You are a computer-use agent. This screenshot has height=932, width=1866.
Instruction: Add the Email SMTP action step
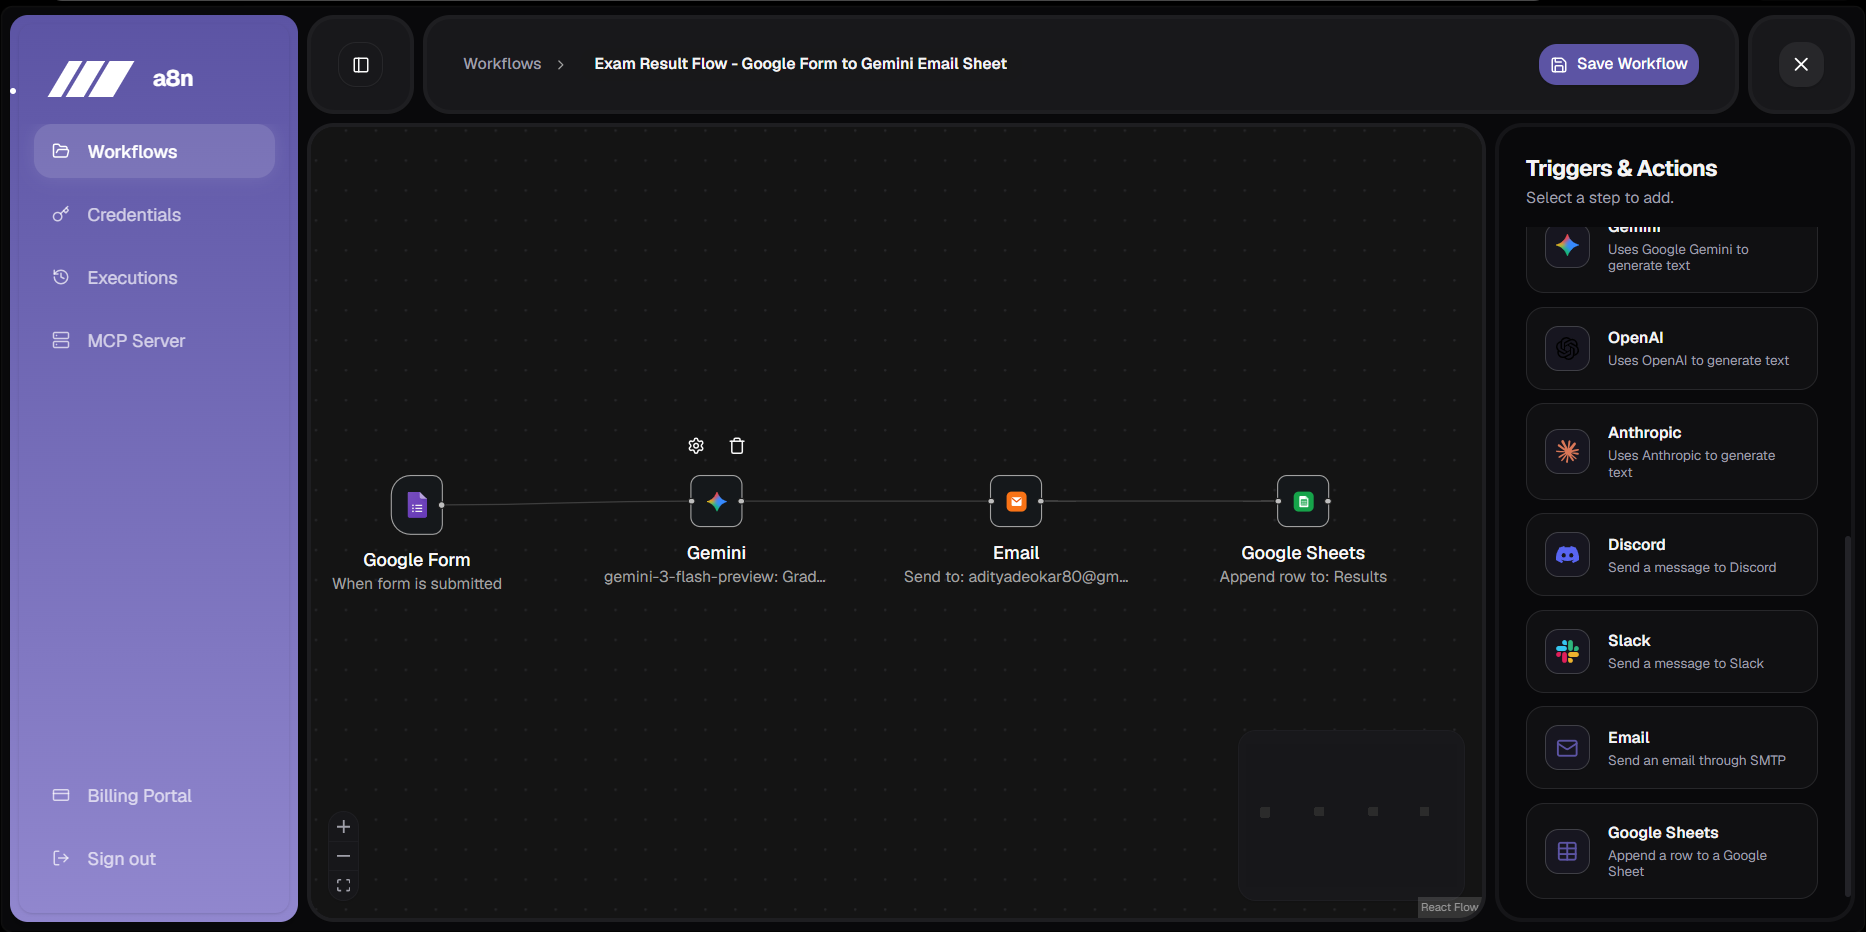tap(1671, 748)
